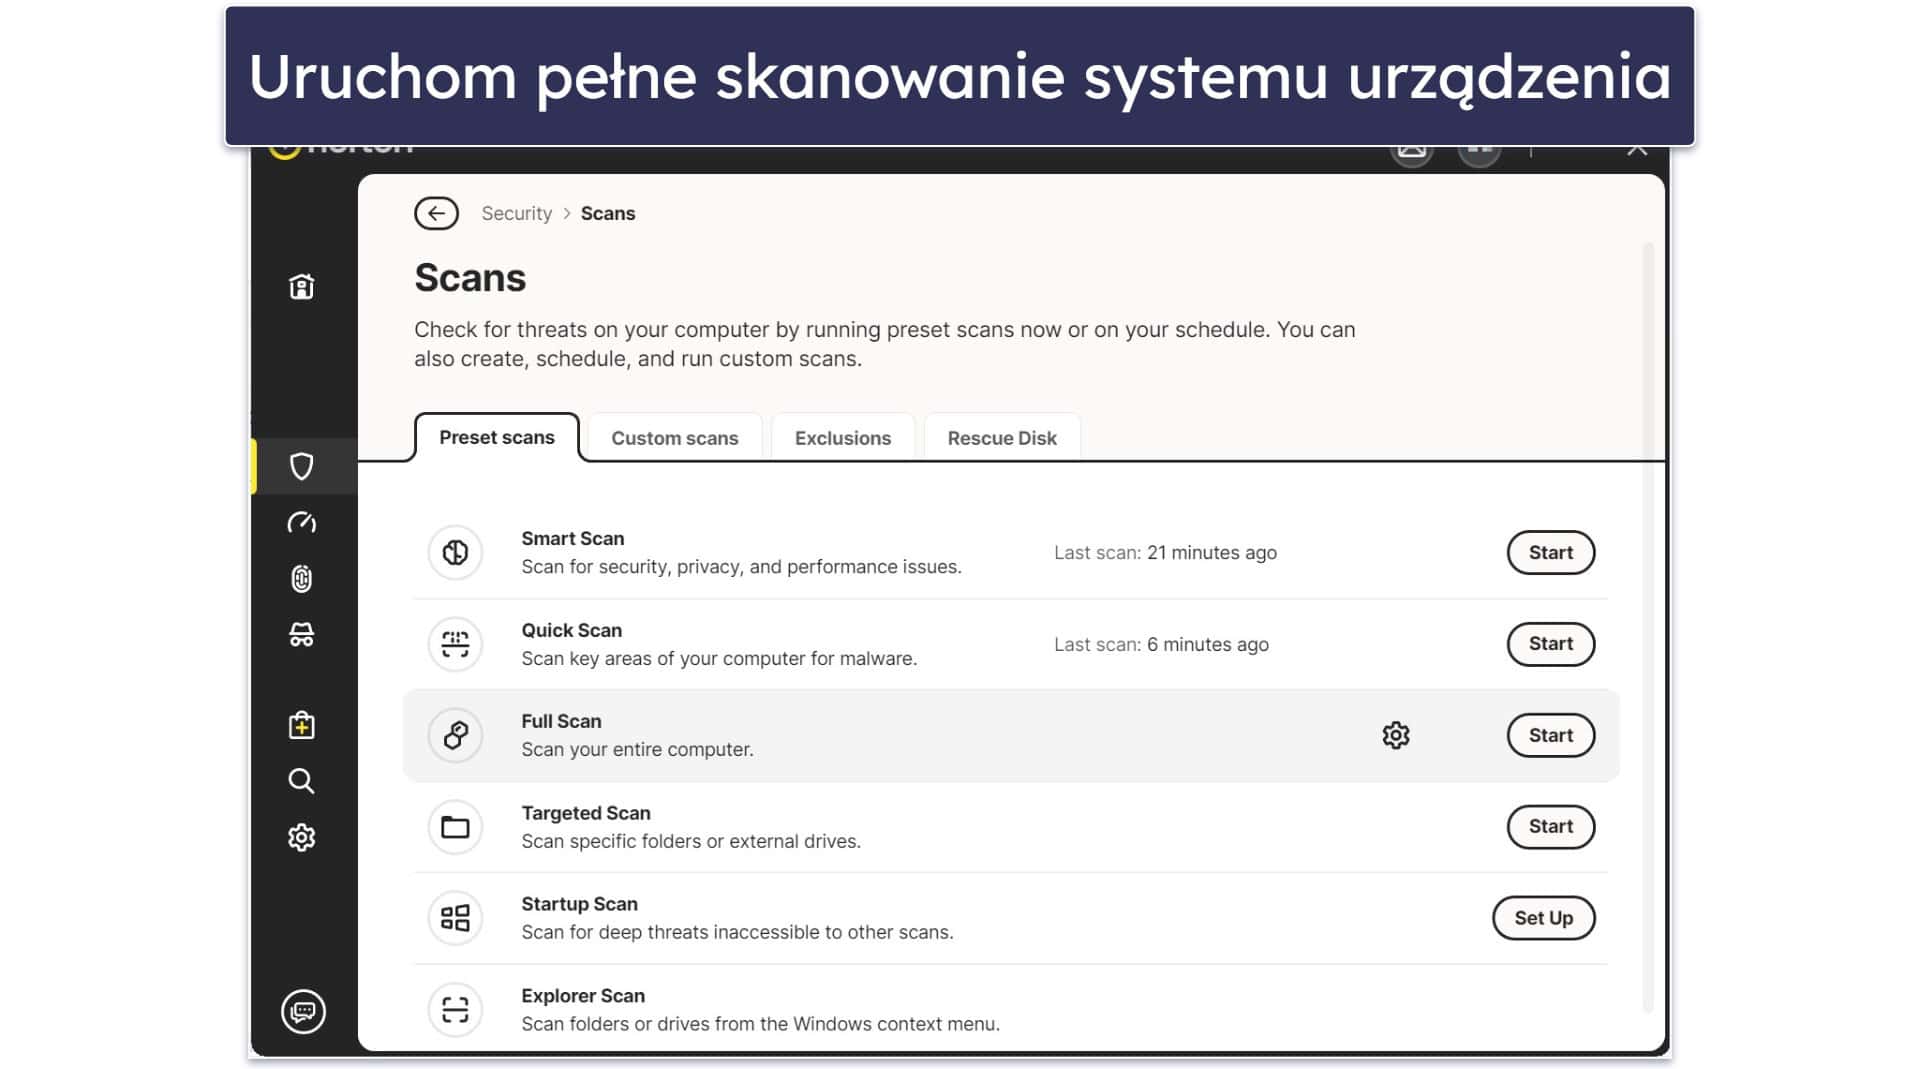Click 'Scan specific folders or external drives.' text
This screenshot has height=1069, width=1919.
(x=691, y=841)
